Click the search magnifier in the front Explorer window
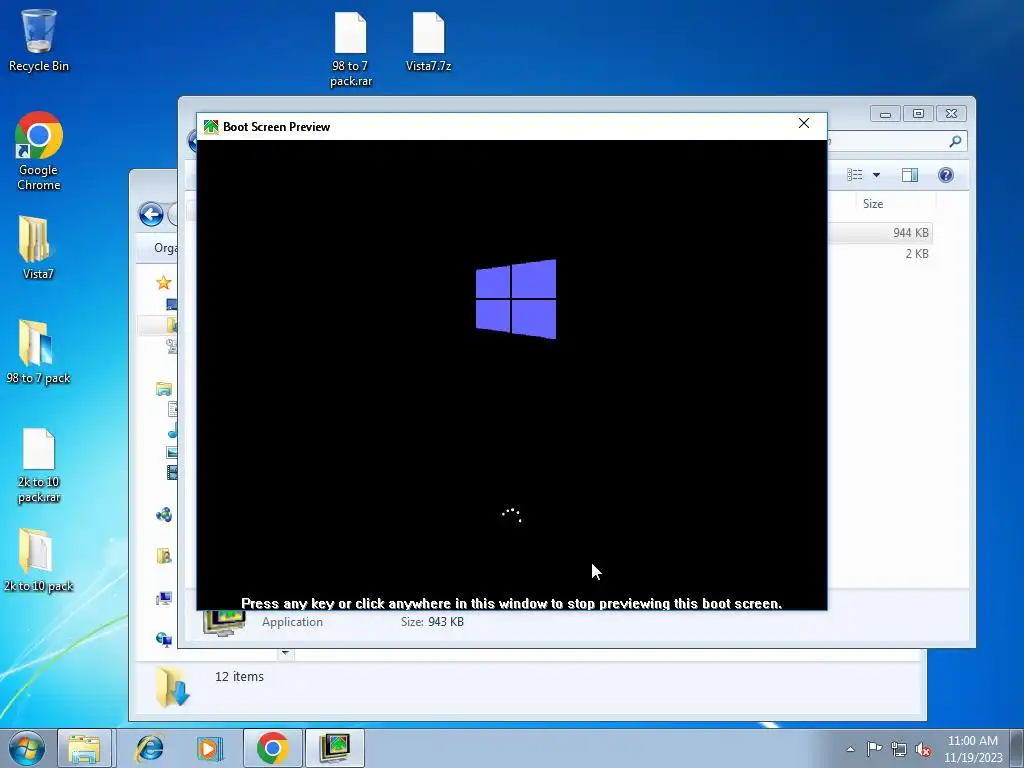The image size is (1024, 768). tap(955, 141)
